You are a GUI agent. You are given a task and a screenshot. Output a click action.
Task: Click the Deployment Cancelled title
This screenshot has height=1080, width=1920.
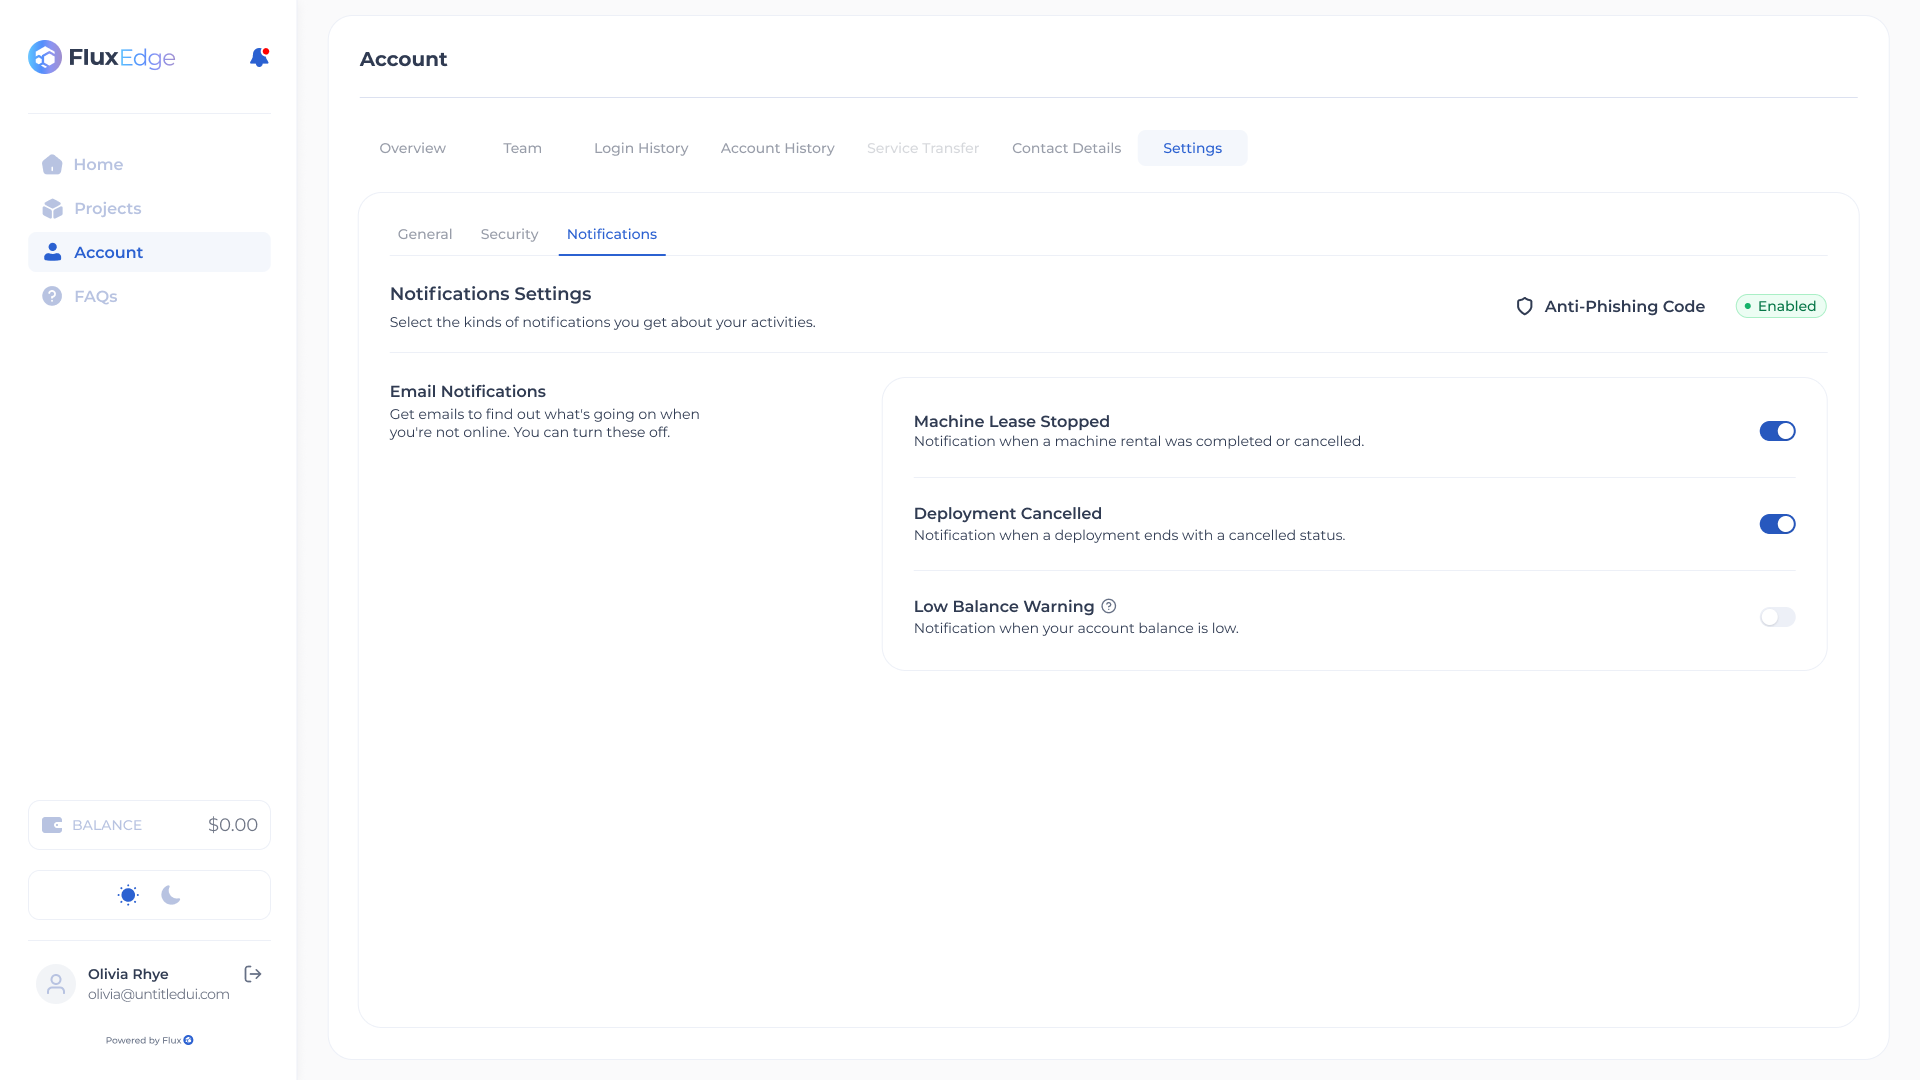[1007, 513]
